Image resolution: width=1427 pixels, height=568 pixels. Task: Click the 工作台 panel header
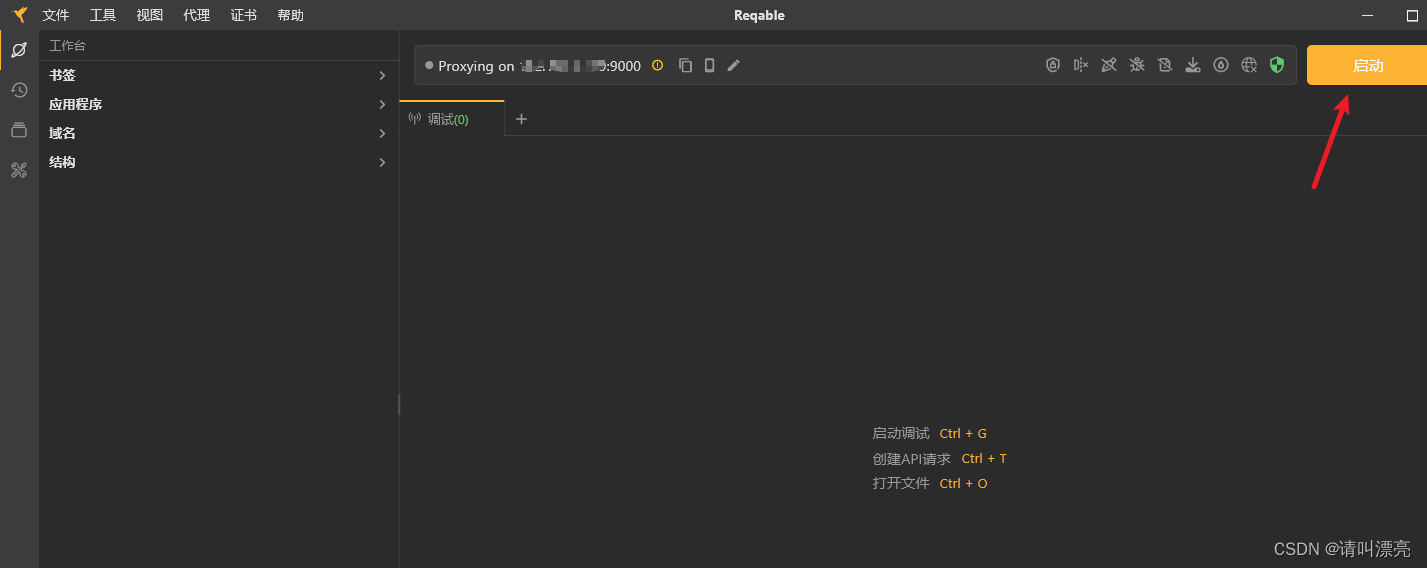pos(68,46)
